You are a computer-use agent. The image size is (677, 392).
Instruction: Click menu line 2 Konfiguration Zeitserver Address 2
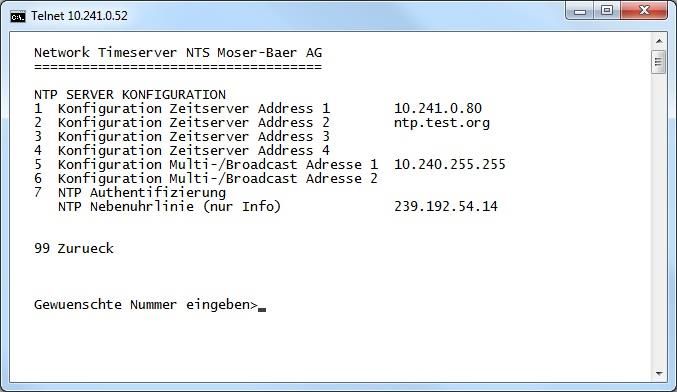[182, 123]
